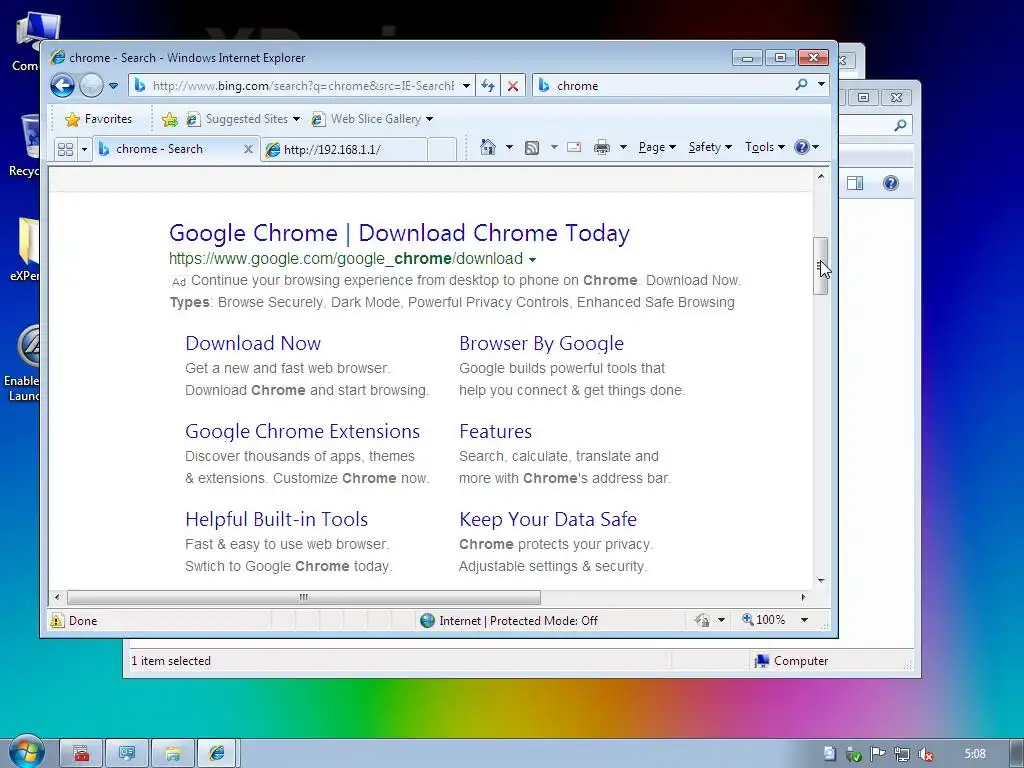Click Internet Protected Mode Off status
Viewport: 1024px width, 768px height.
tap(509, 620)
